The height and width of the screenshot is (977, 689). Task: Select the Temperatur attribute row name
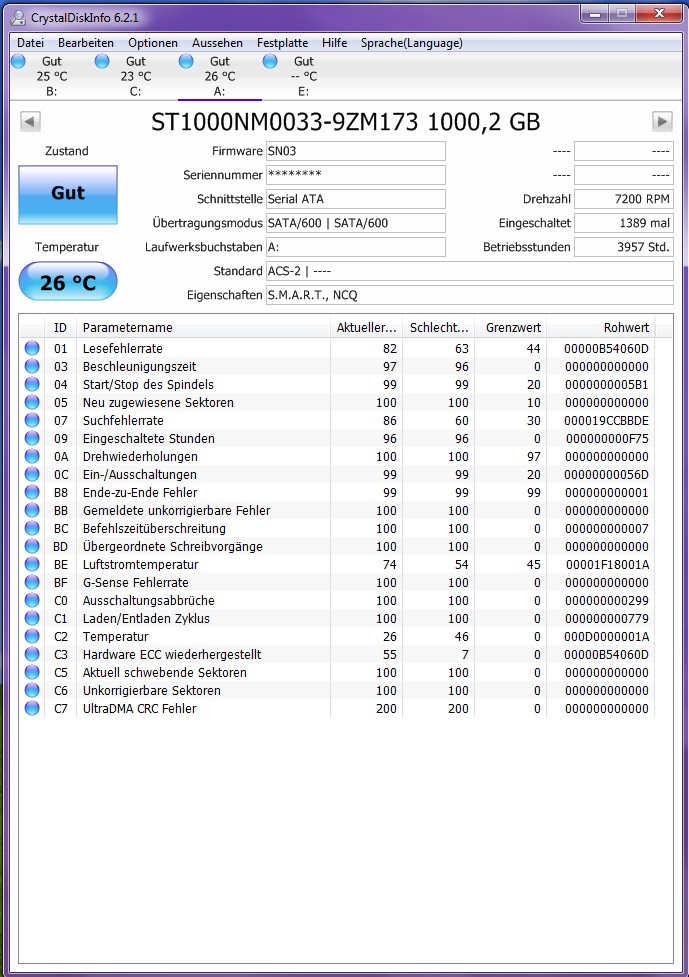(x=116, y=637)
